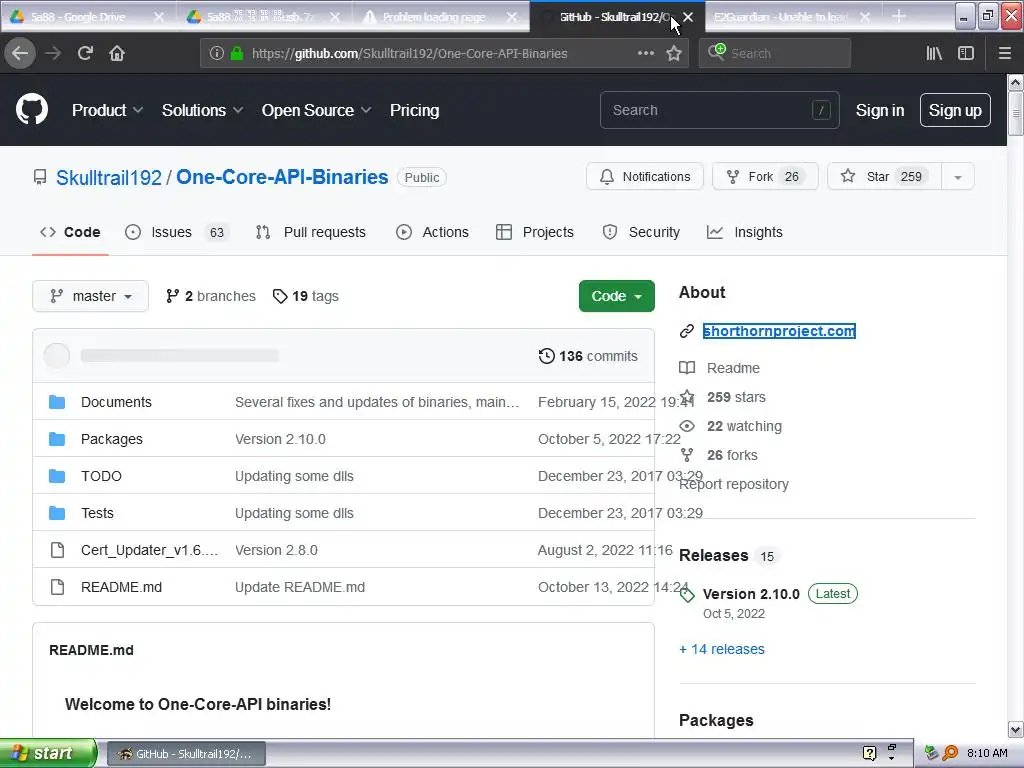View the 2 branches list
Viewport: 1024px width, 768px height.
coord(210,296)
